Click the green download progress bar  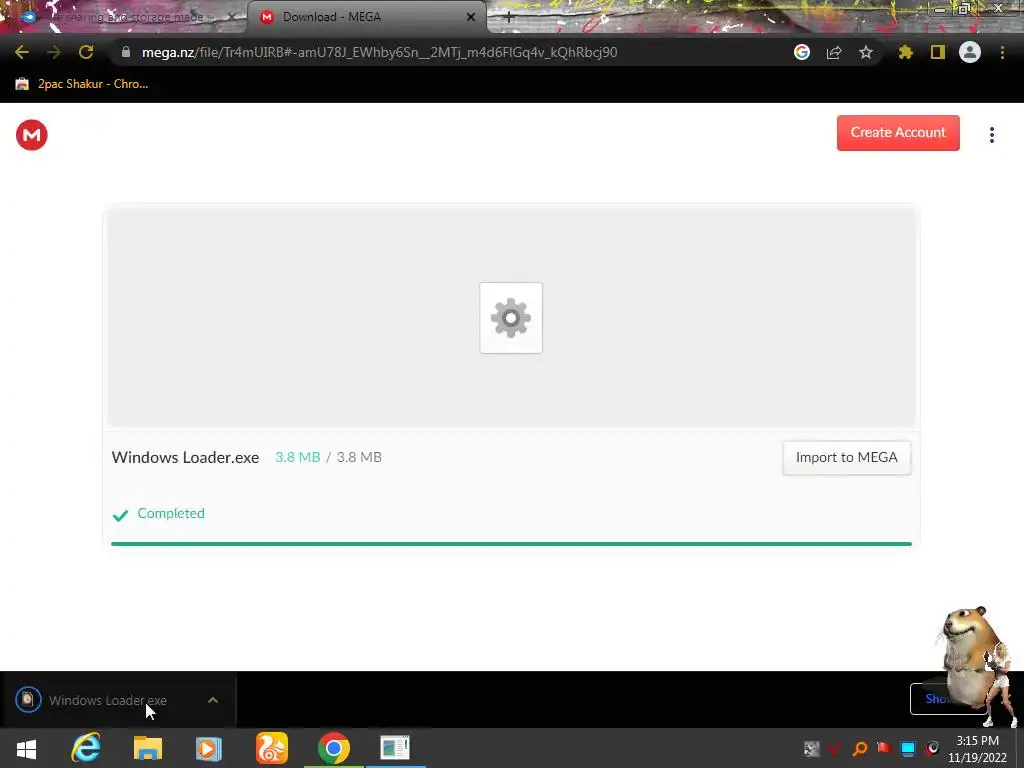511,543
